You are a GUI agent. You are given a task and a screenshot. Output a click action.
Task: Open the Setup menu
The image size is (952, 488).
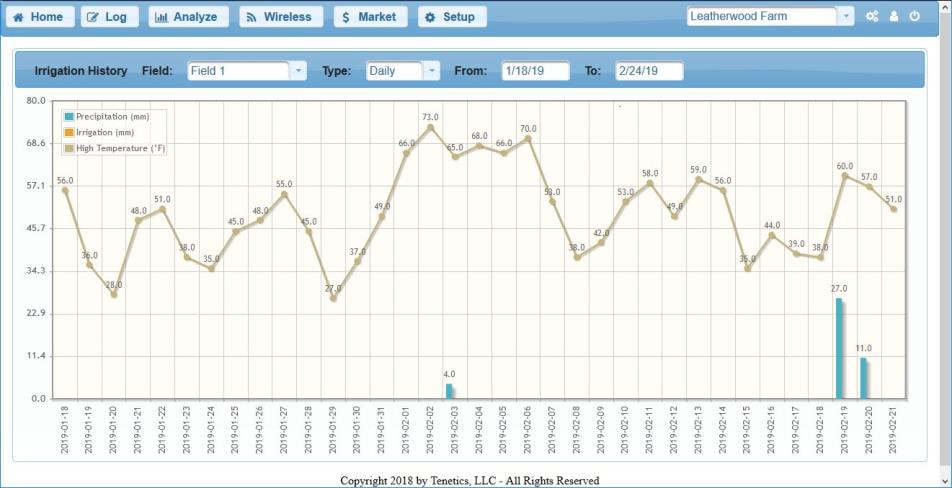[x=452, y=17]
